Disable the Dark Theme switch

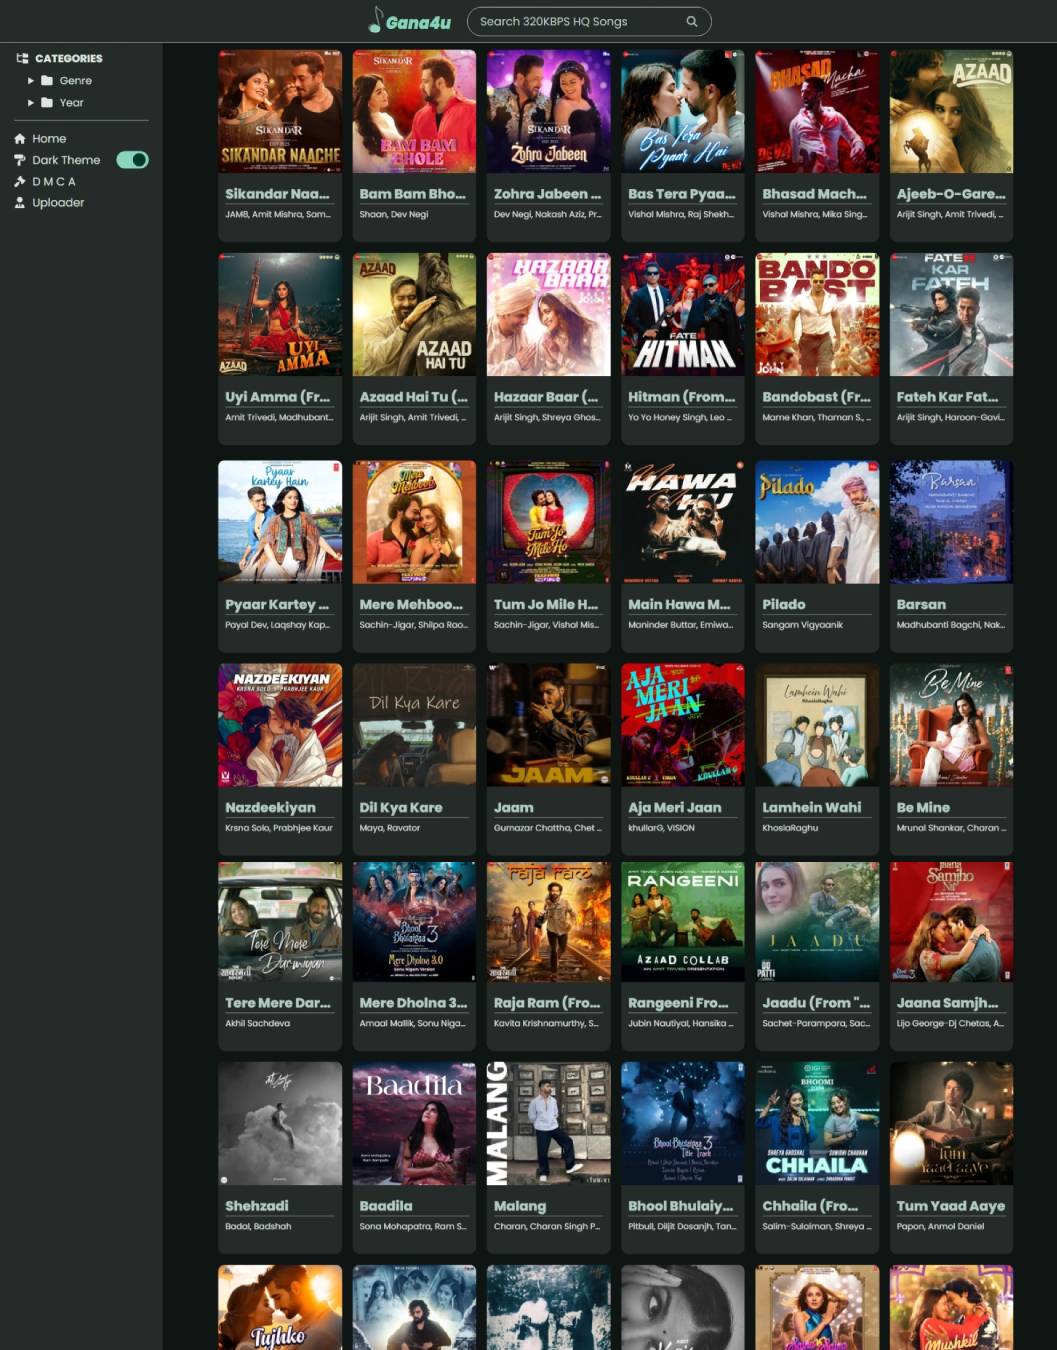pos(132,160)
